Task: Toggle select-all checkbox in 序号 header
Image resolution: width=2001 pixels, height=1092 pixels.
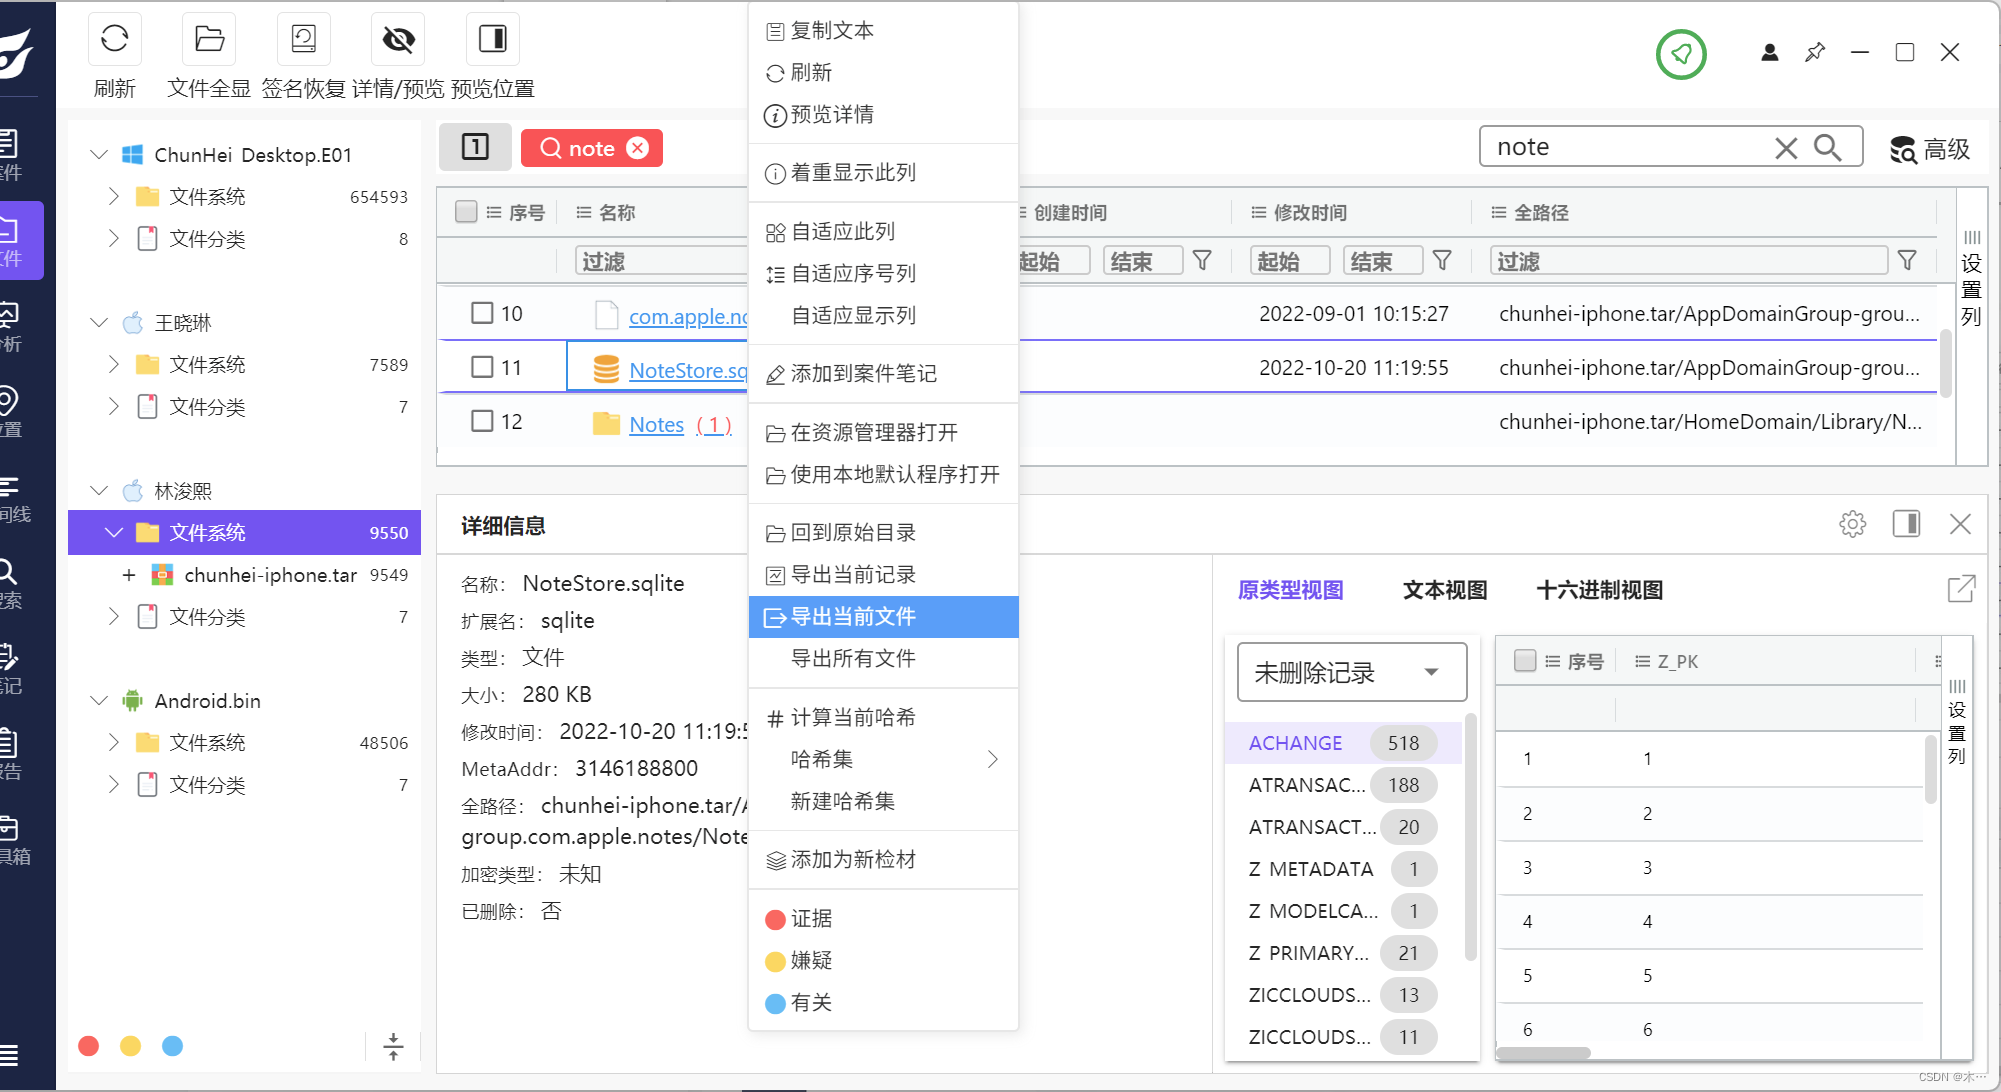Action: coord(466,212)
